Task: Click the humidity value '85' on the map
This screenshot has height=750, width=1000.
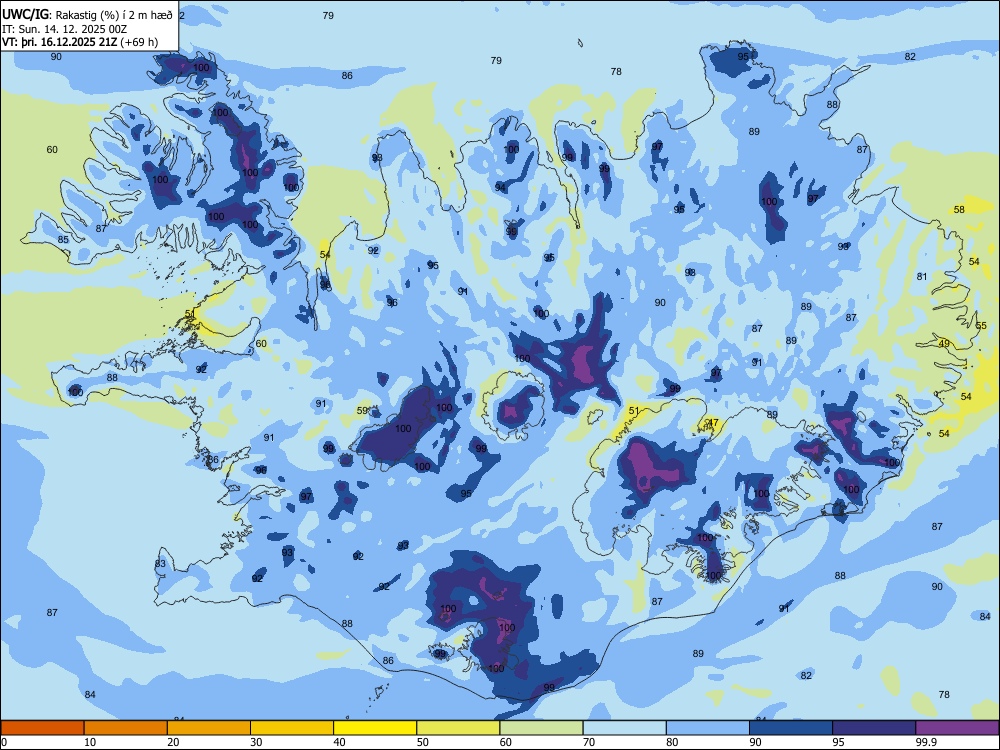Action: (x=63, y=239)
